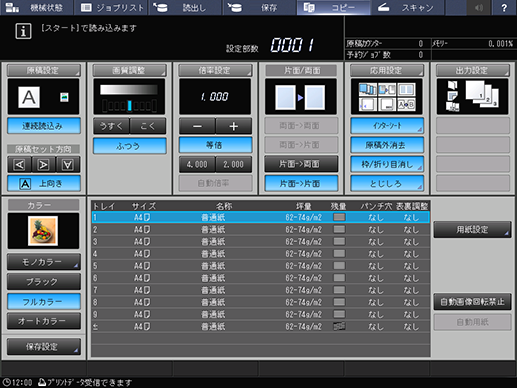Click the 自動画像回転禁止 button
Image resolution: width=517 pixels, height=388 pixels.
[472, 302]
